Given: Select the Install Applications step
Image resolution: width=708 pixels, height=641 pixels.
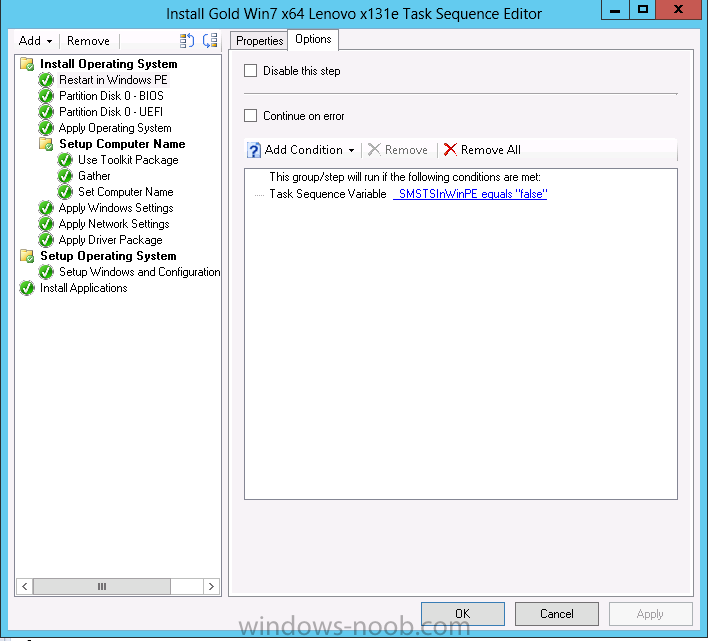Looking at the screenshot, I should 84,288.
